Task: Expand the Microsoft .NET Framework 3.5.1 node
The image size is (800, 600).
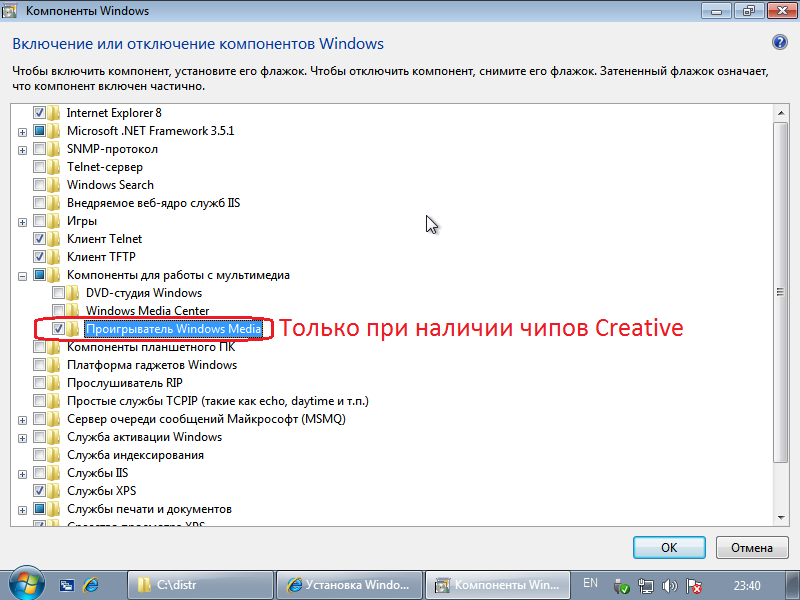Action: (x=22, y=131)
